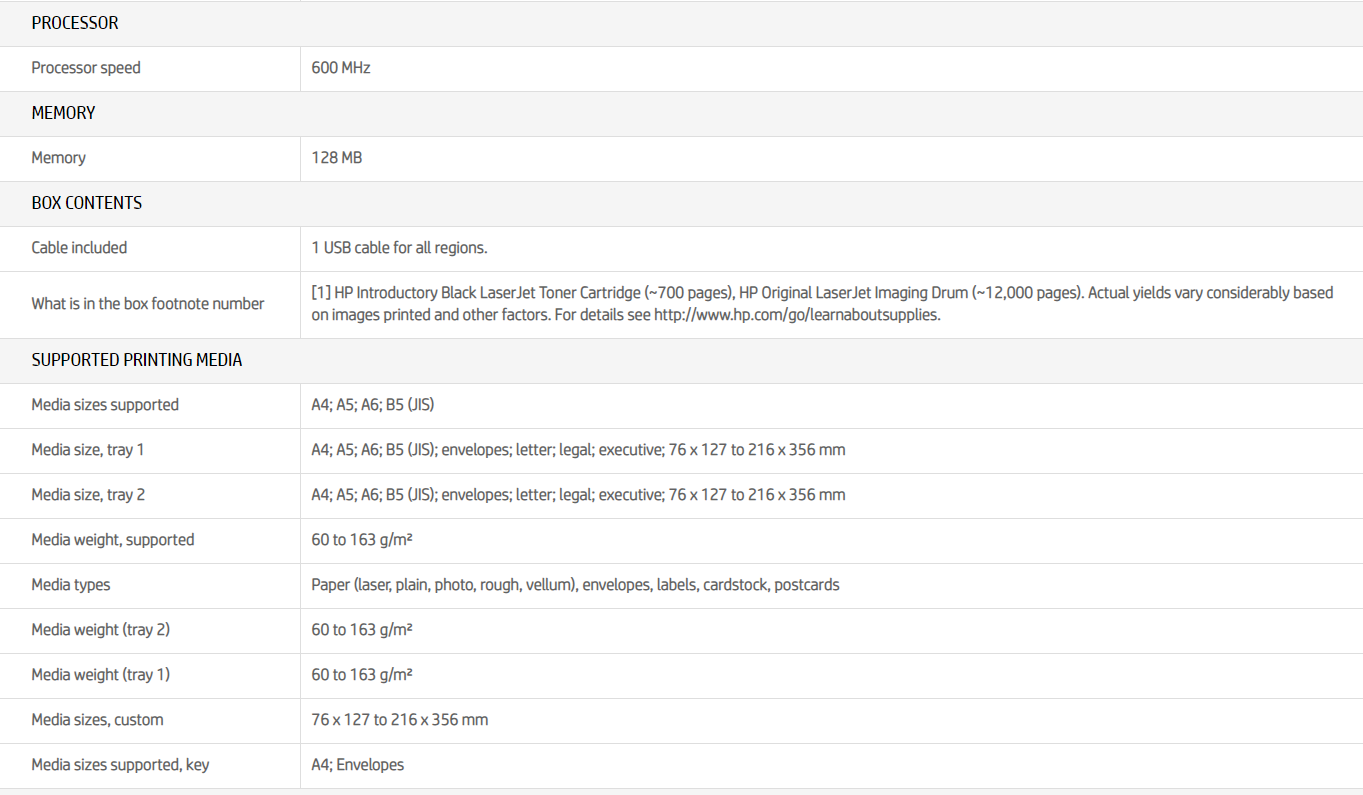Click the "Media size, tray 1" label
The height and width of the screenshot is (795, 1363).
88,450
